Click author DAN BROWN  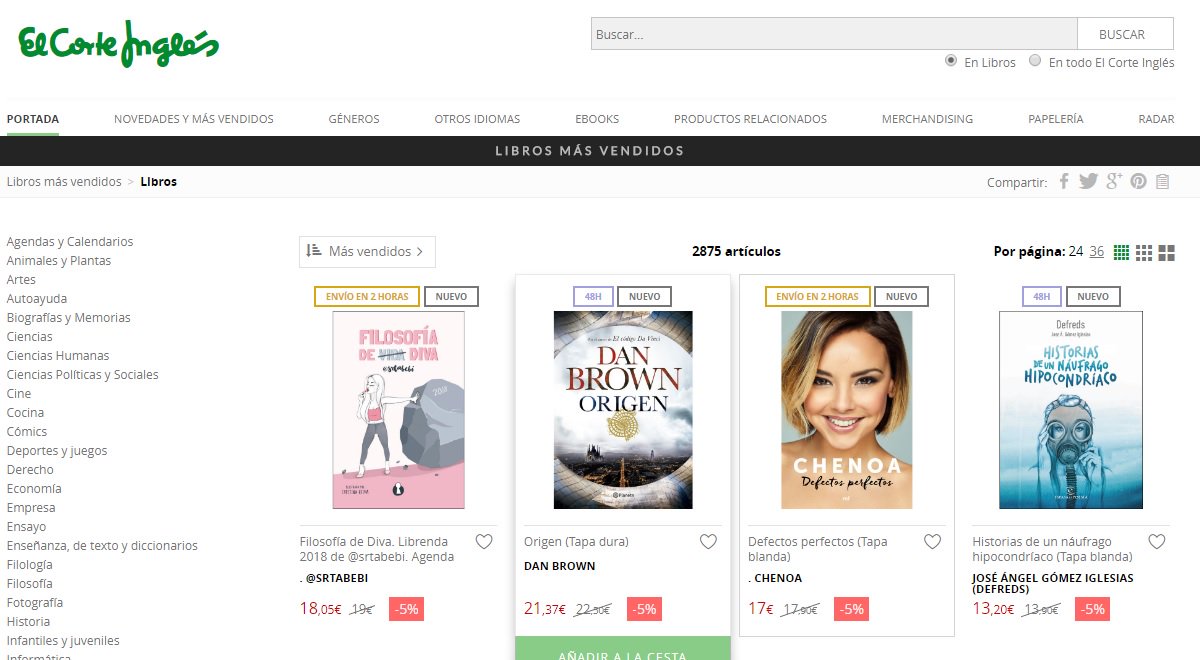(x=560, y=566)
